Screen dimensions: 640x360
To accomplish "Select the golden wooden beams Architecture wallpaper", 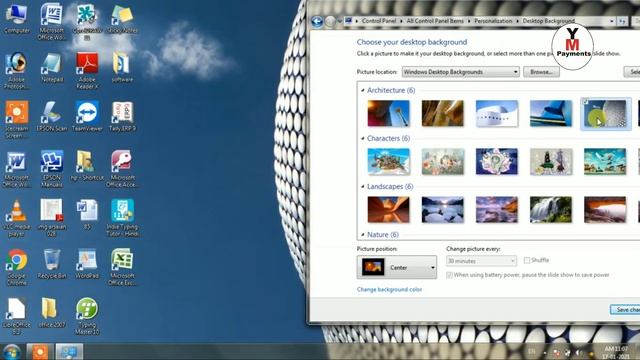I will click(442, 113).
